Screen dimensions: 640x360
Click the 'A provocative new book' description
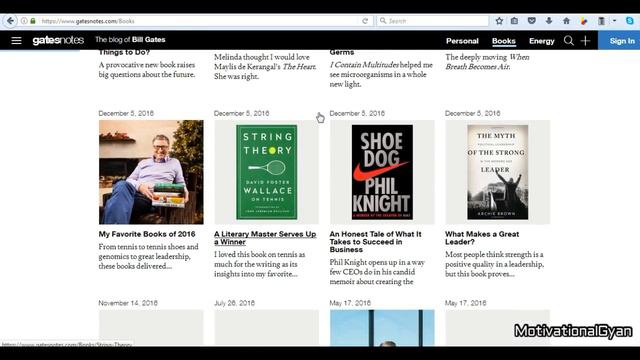tap(147, 69)
